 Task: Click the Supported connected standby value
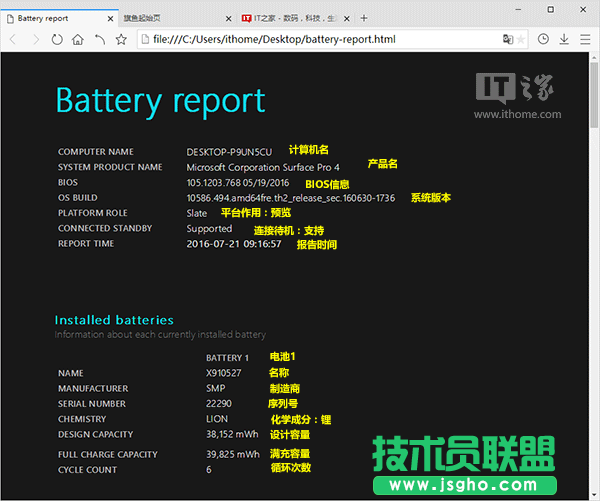click(x=209, y=228)
